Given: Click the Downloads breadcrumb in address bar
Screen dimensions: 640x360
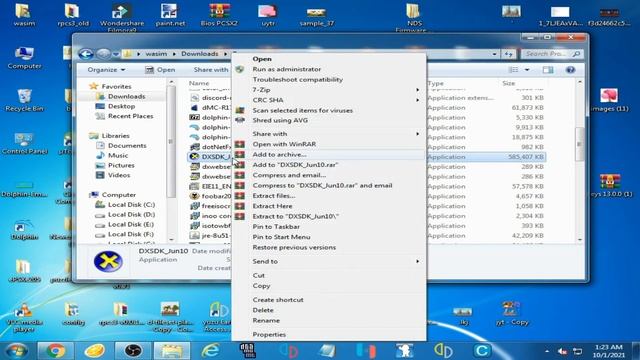Looking at the screenshot, I should click(x=200, y=54).
